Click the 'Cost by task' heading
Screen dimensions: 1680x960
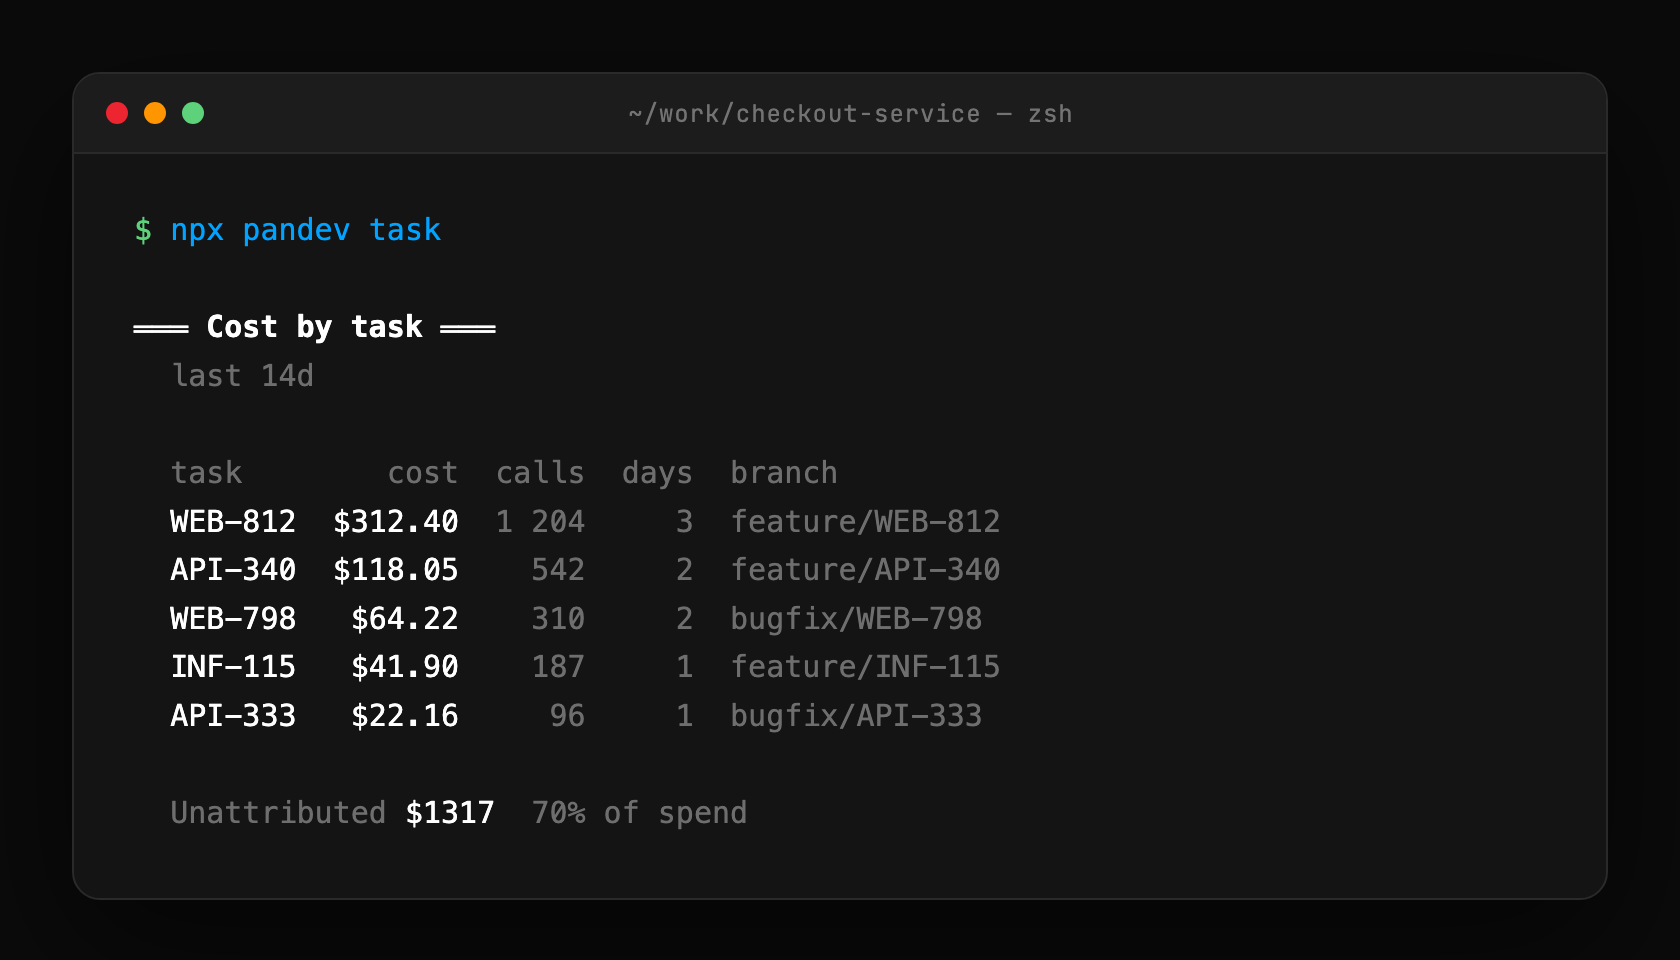pyautogui.click(x=314, y=327)
